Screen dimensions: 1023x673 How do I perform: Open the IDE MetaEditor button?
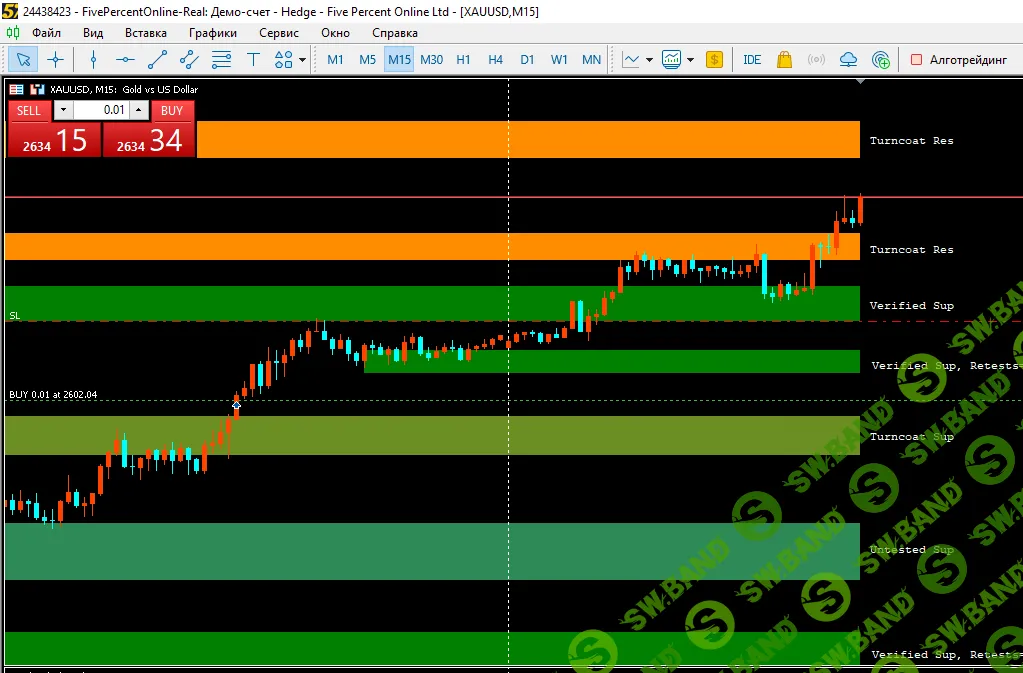point(752,59)
